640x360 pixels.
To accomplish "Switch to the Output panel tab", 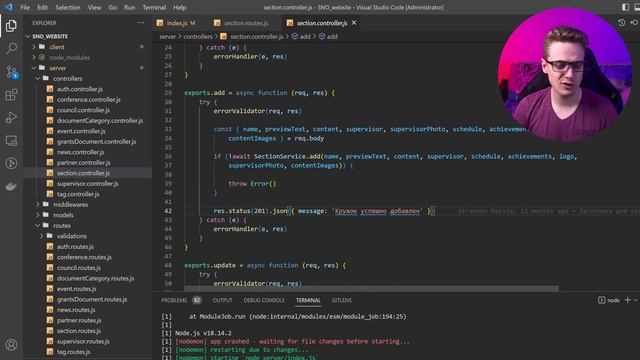I will 222,300.
